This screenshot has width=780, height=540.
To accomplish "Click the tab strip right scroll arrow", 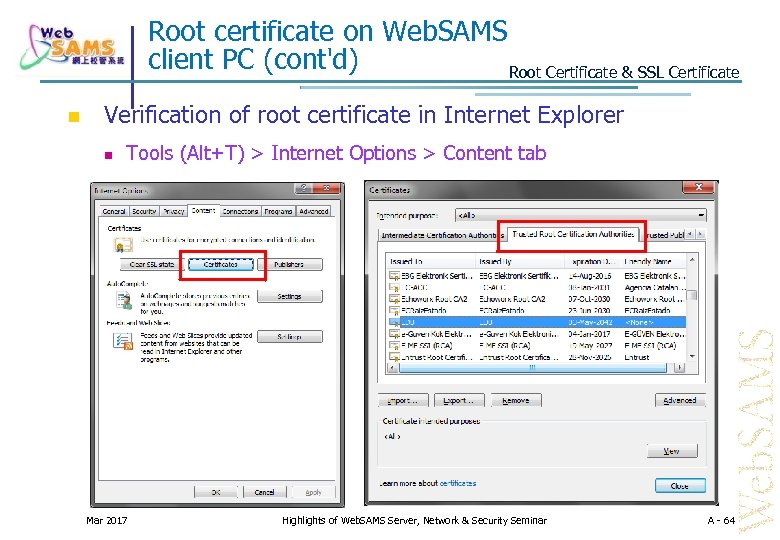I will [x=700, y=234].
